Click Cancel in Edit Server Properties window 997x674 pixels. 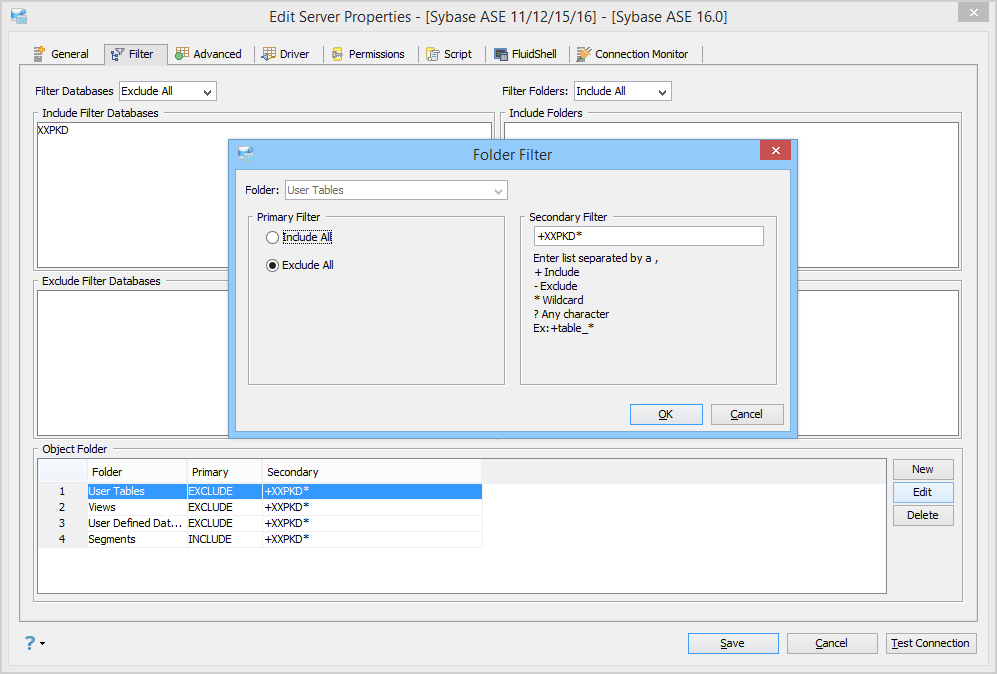(832, 643)
